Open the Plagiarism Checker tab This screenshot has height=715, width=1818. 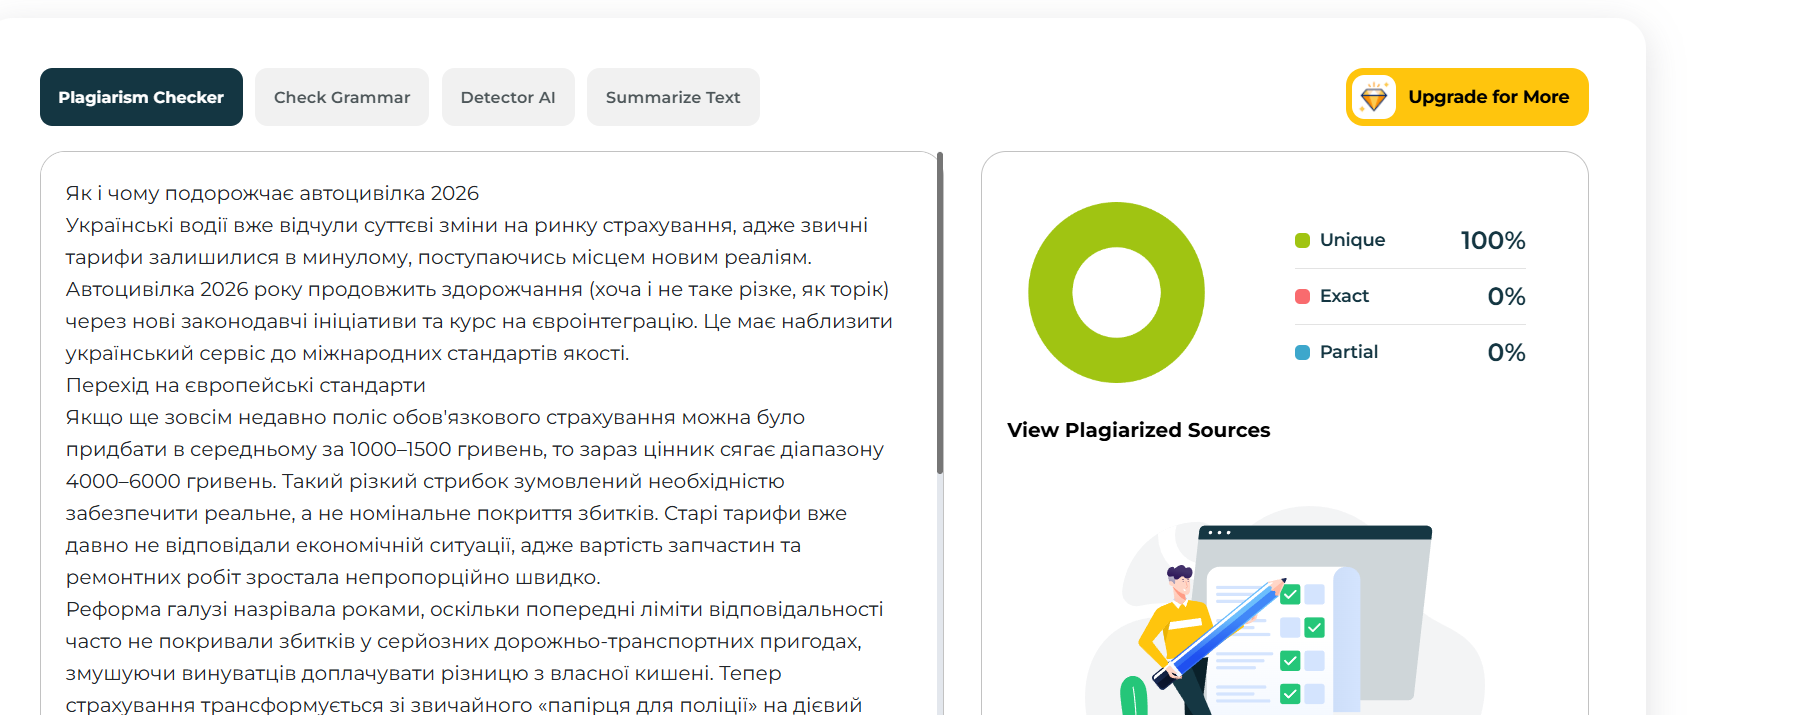[141, 97]
